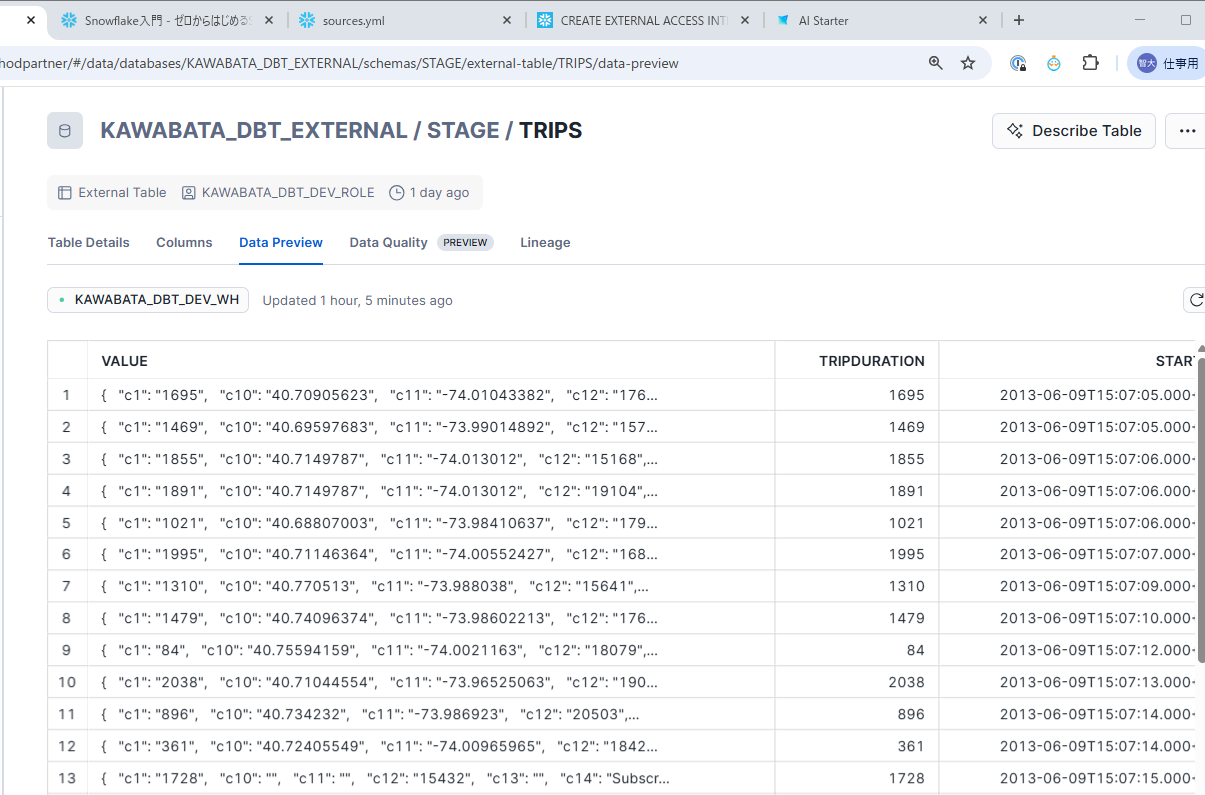Close the AI Starter browser tab

pos(984,20)
